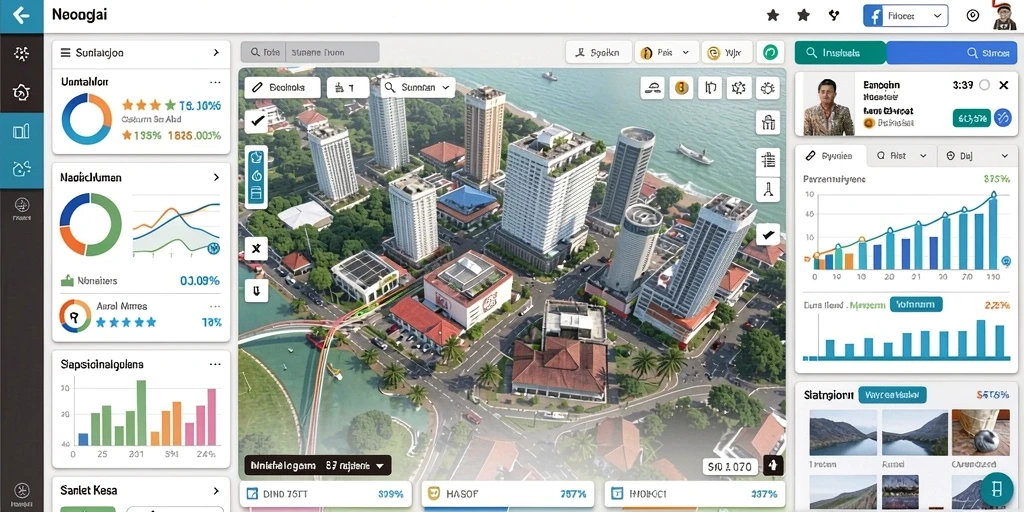Switch to the blue 'Stmces' tab
This screenshot has height=512, width=1024.
(952, 53)
